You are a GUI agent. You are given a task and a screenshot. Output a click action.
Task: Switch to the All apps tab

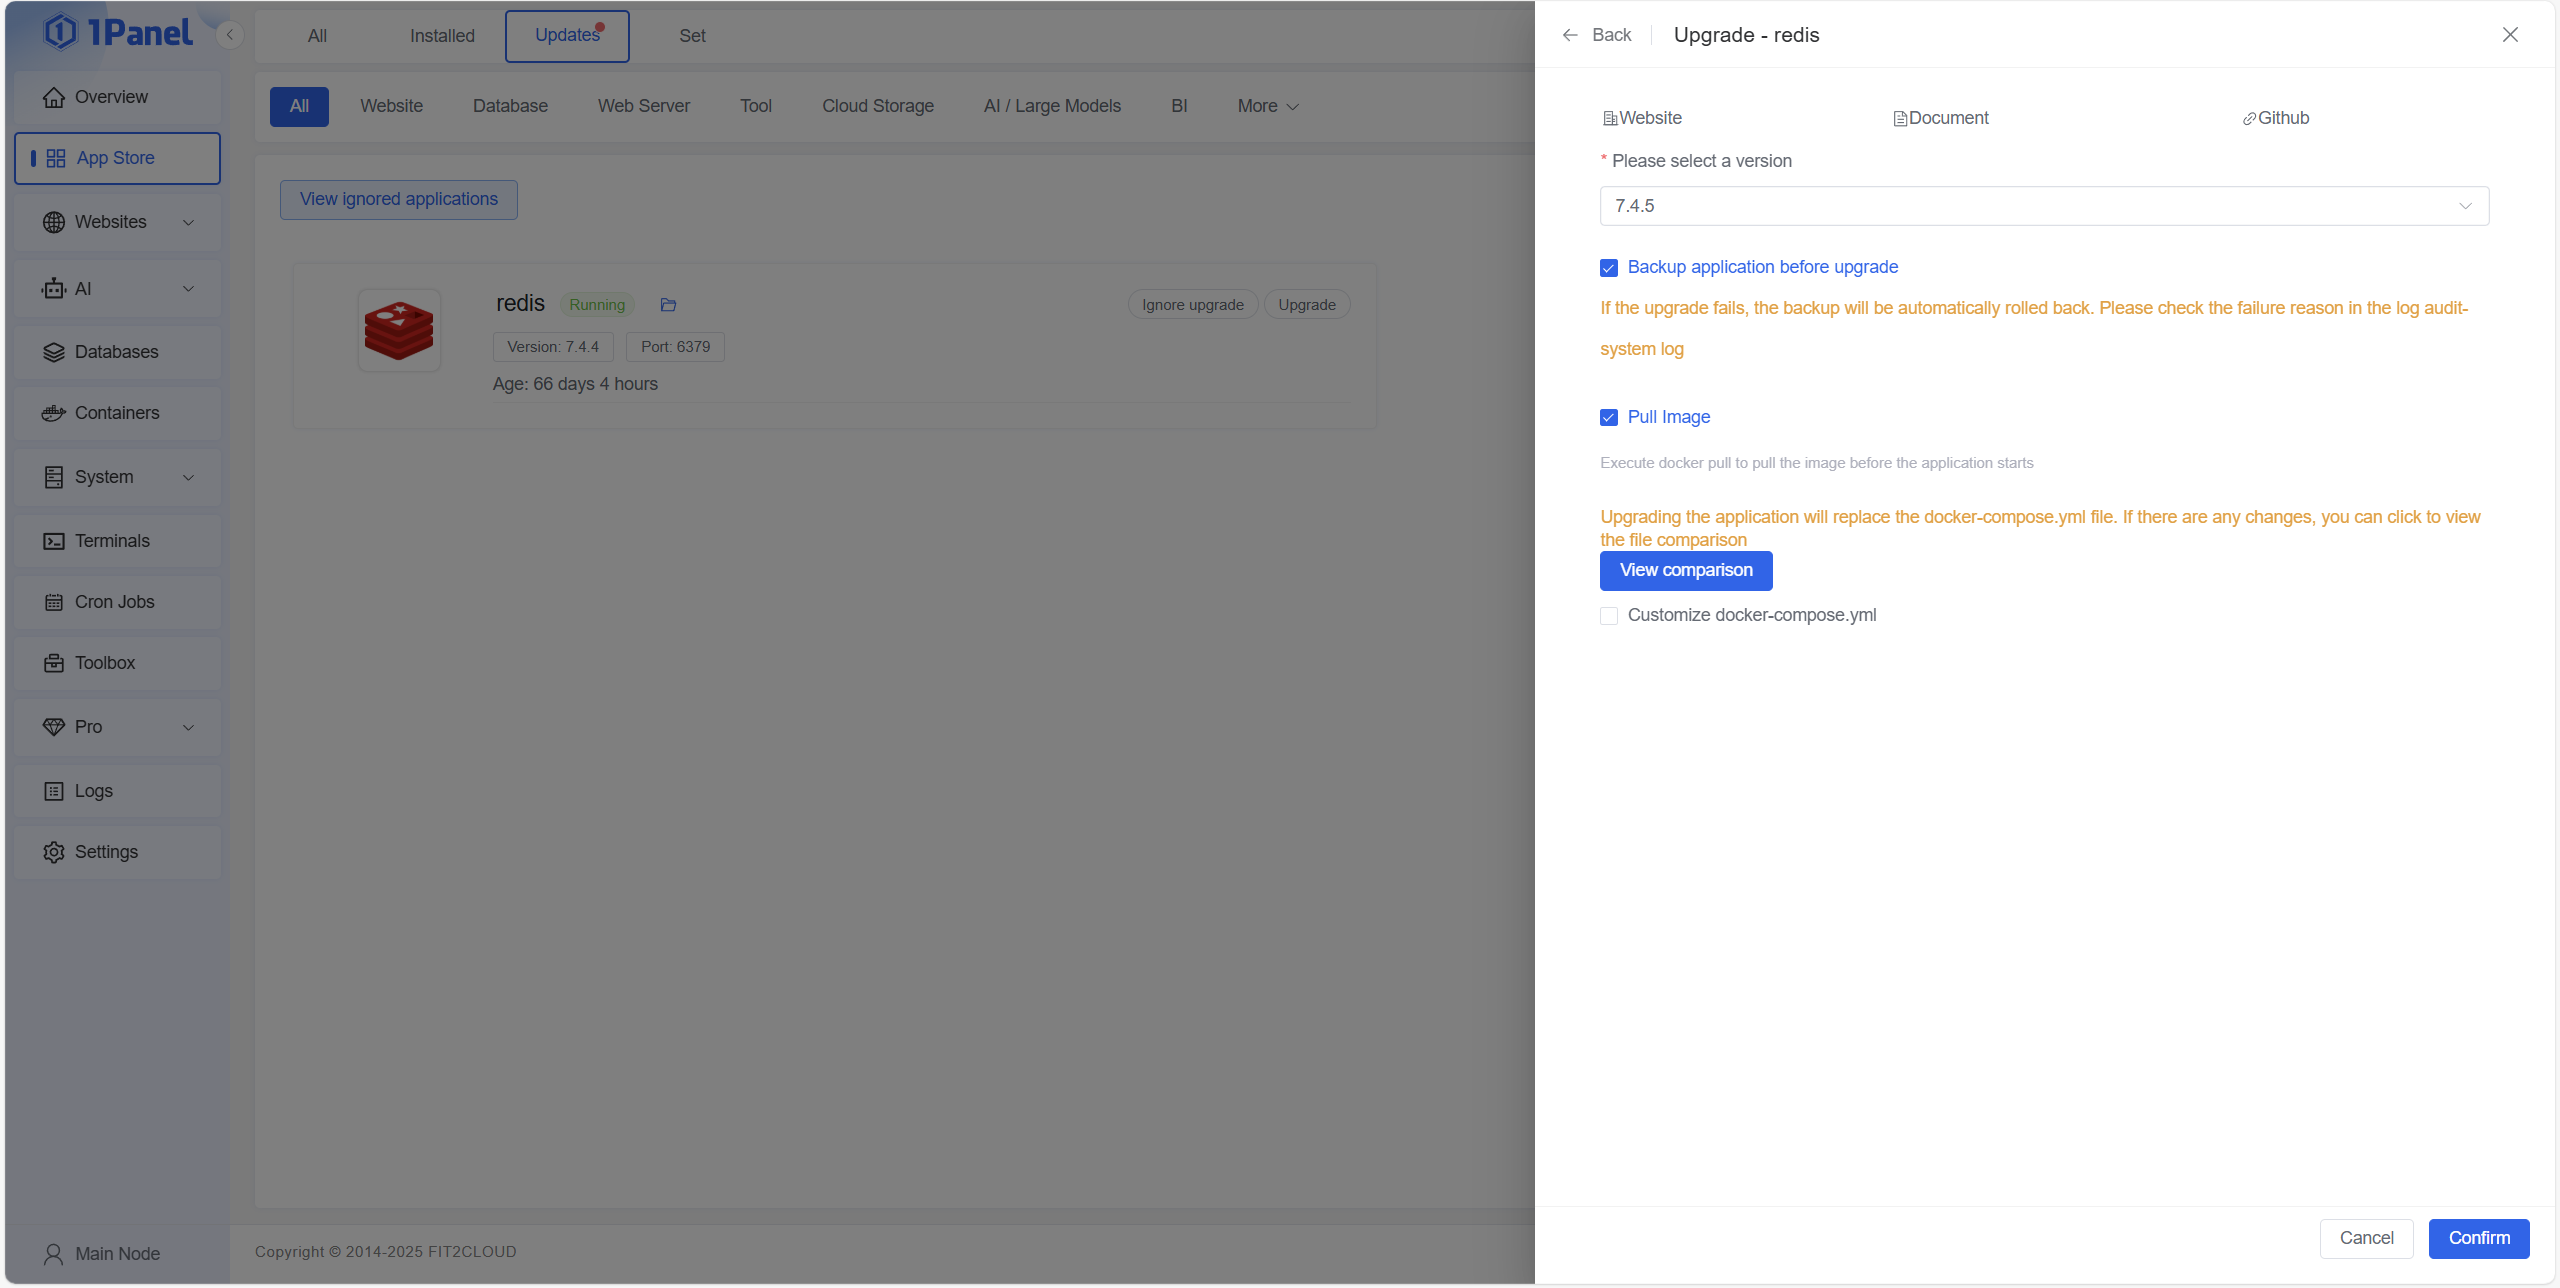click(x=317, y=36)
